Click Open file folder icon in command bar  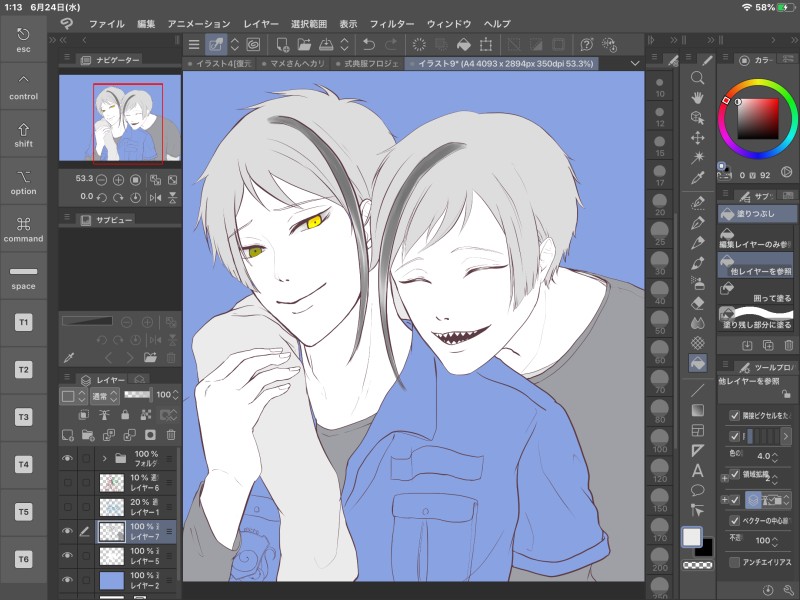[304, 45]
